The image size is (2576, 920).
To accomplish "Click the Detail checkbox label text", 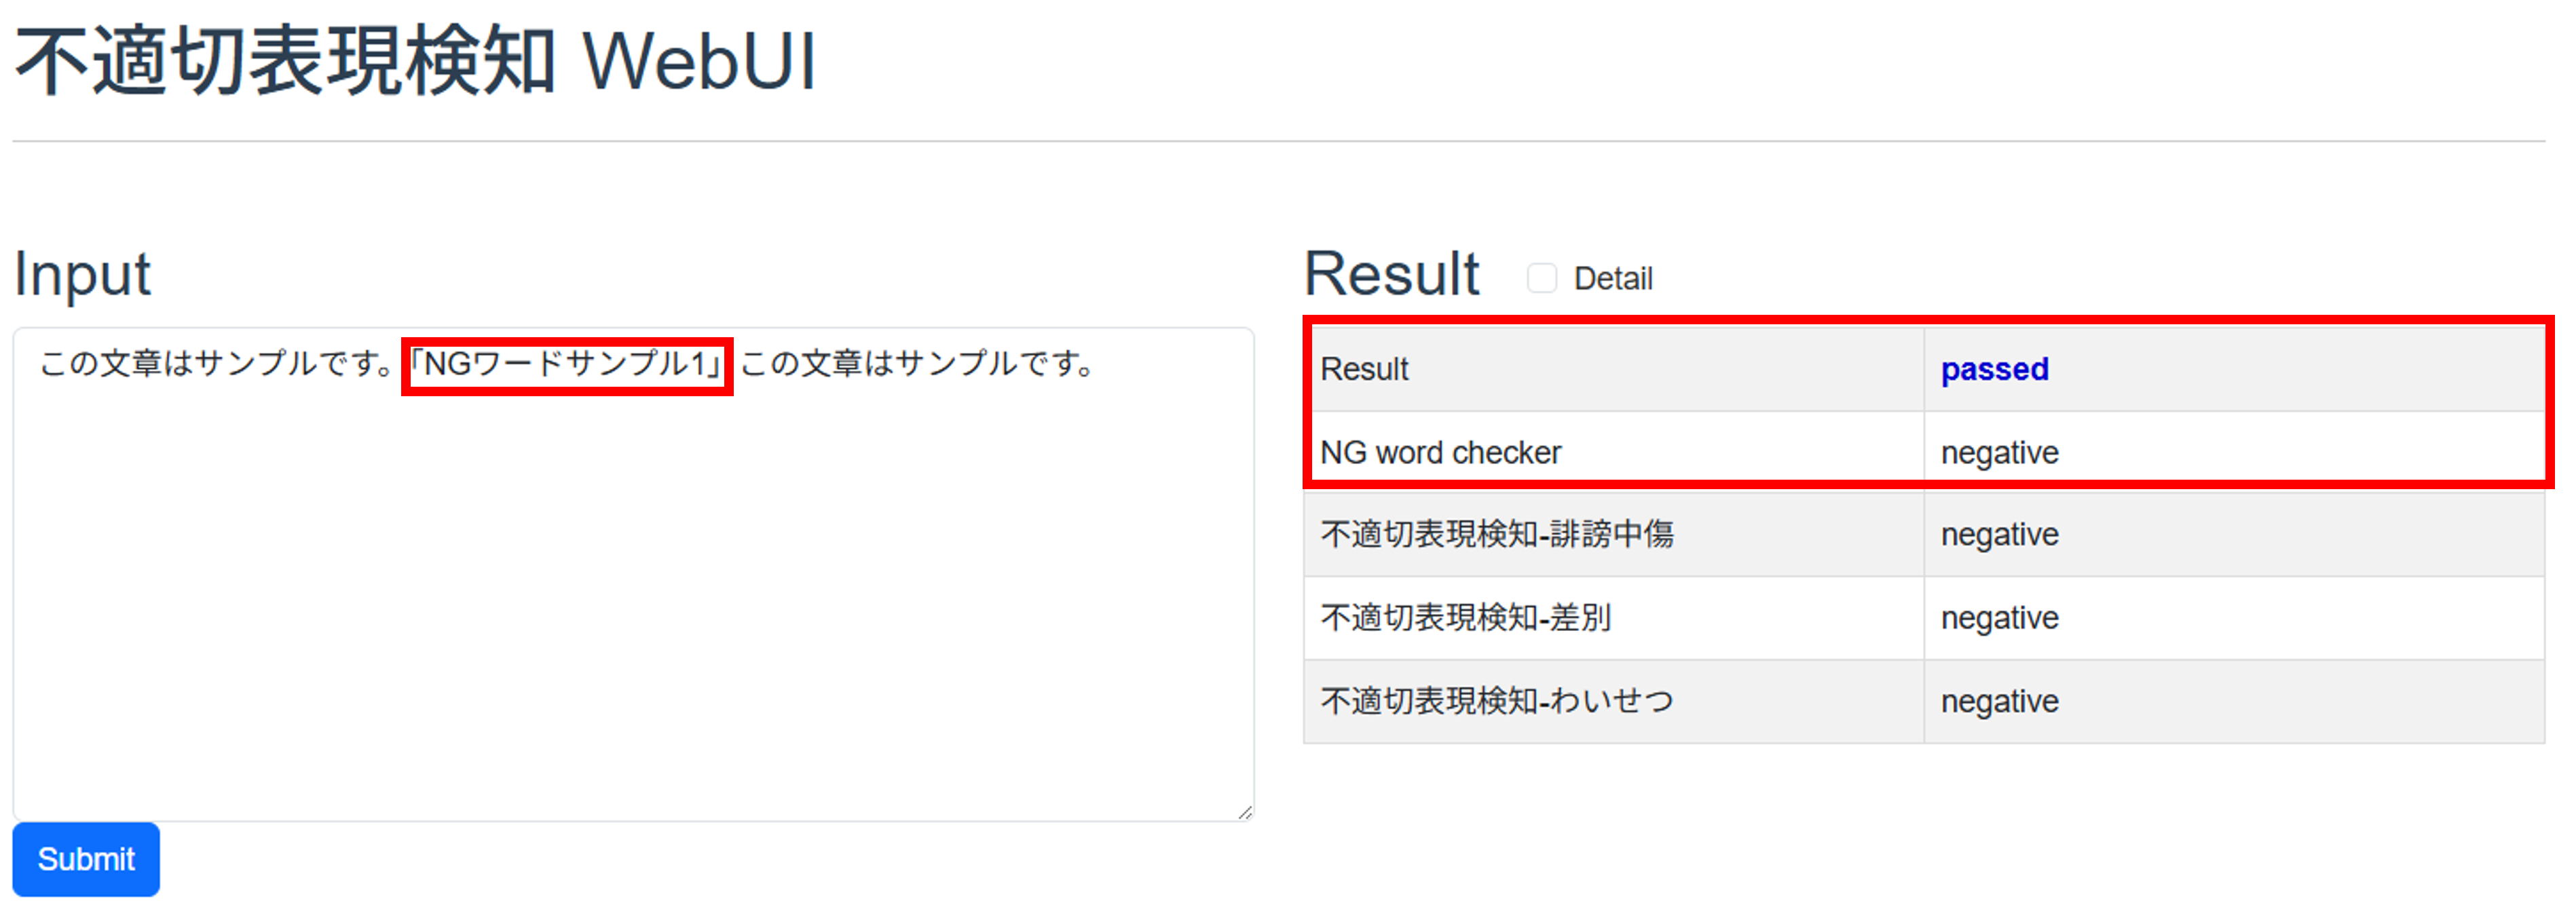I will pos(1612,279).
